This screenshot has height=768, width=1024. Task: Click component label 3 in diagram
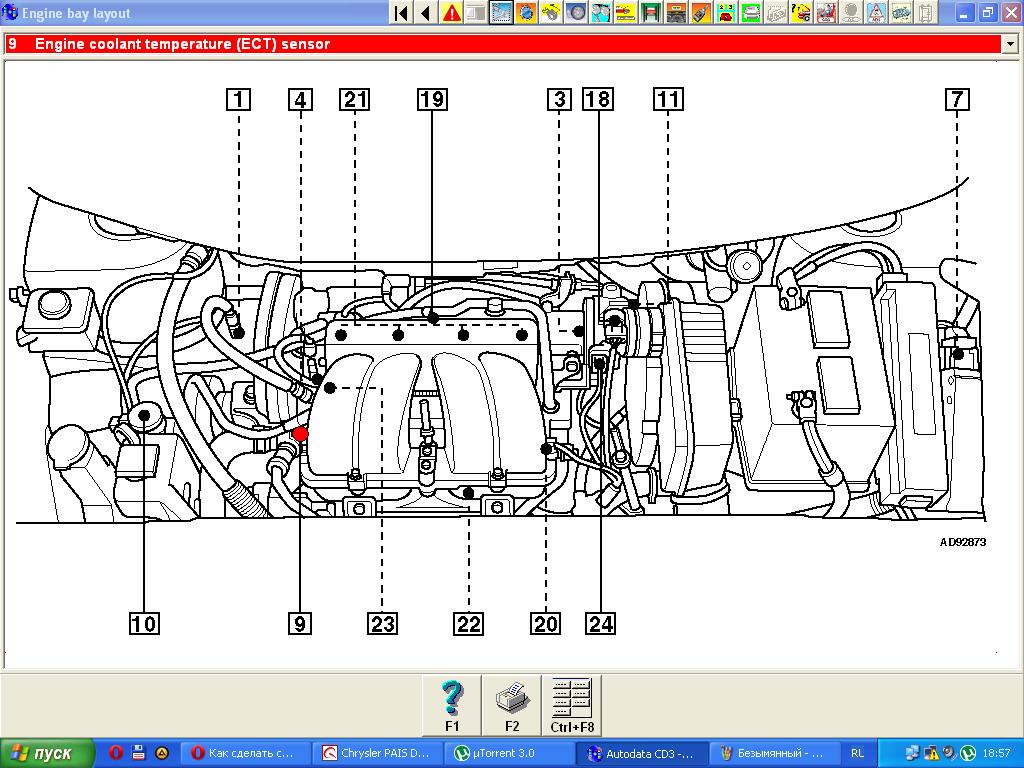560,99
